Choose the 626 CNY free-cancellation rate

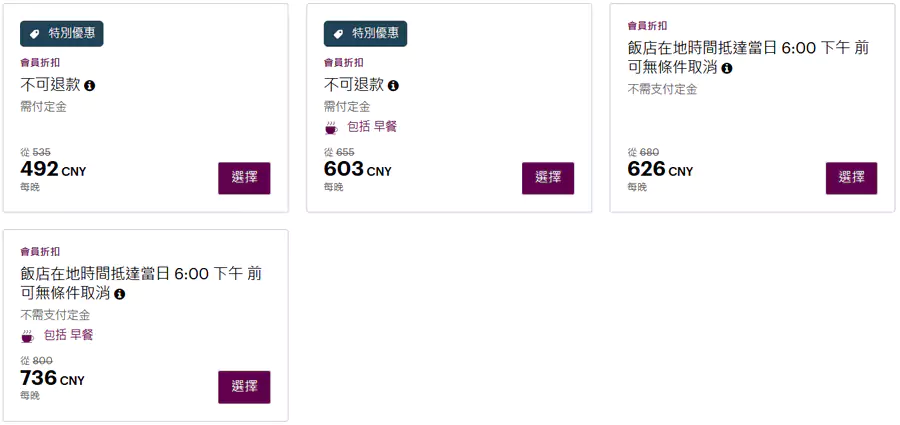(x=851, y=178)
